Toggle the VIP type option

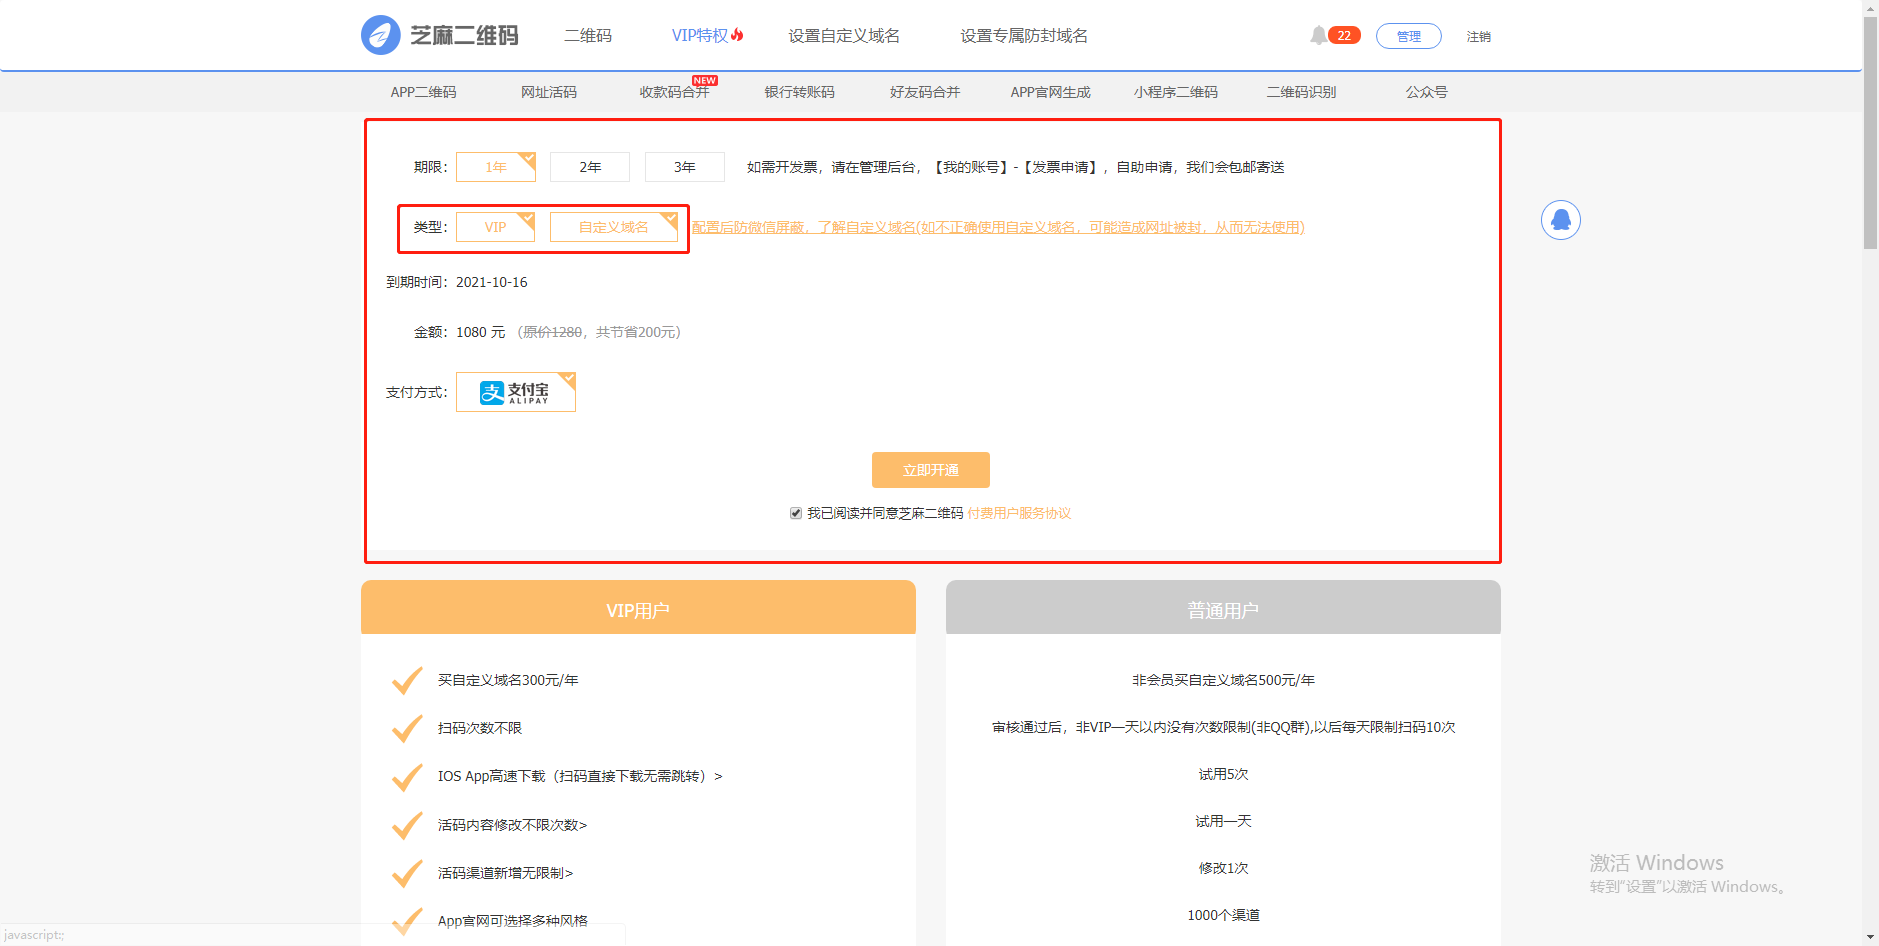496,227
